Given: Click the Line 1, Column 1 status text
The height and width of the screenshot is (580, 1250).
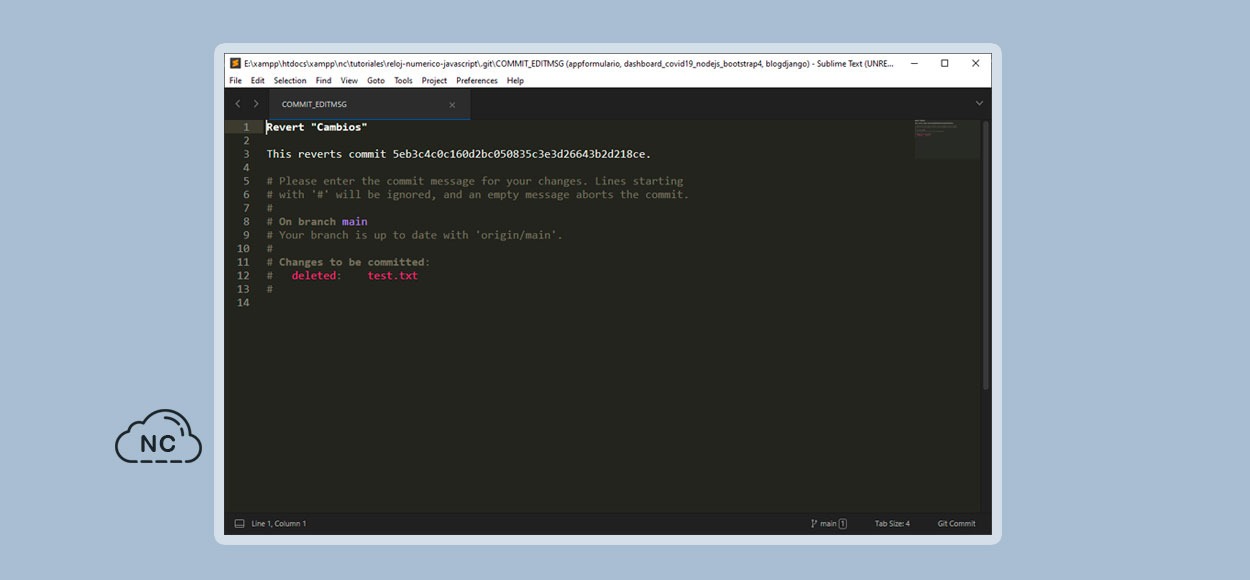Looking at the screenshot, I should click(279, 524).
